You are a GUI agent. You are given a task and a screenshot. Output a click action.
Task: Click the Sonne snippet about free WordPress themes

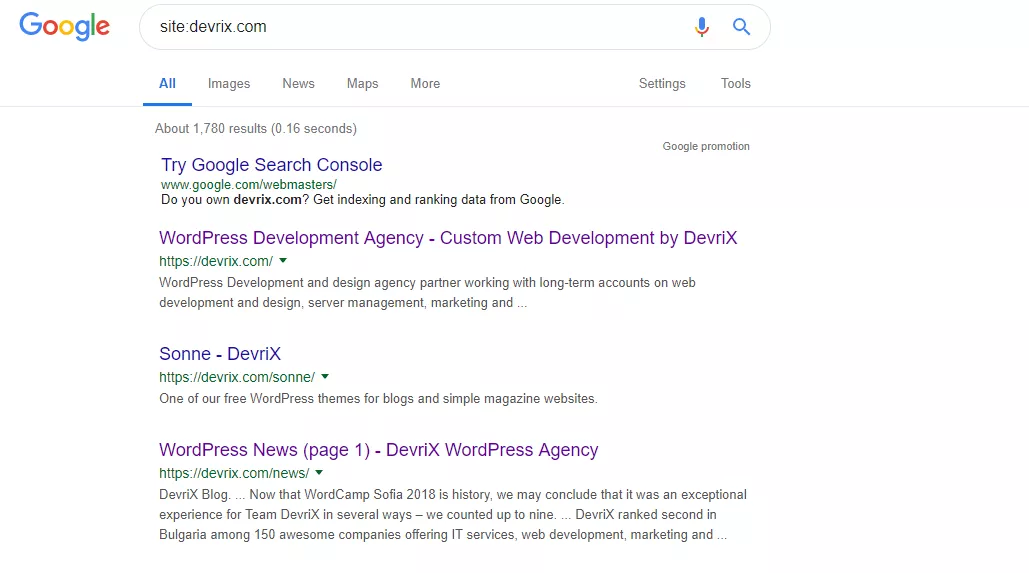tap(378, 398)
